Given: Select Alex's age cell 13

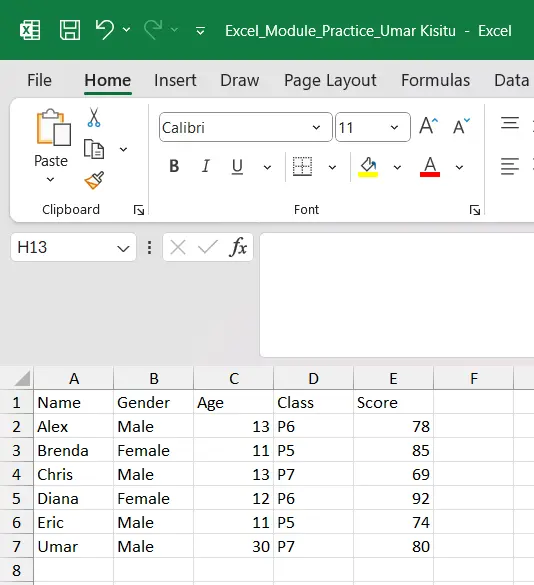Looking at the screenshot, I should click(x=234, y=426).
